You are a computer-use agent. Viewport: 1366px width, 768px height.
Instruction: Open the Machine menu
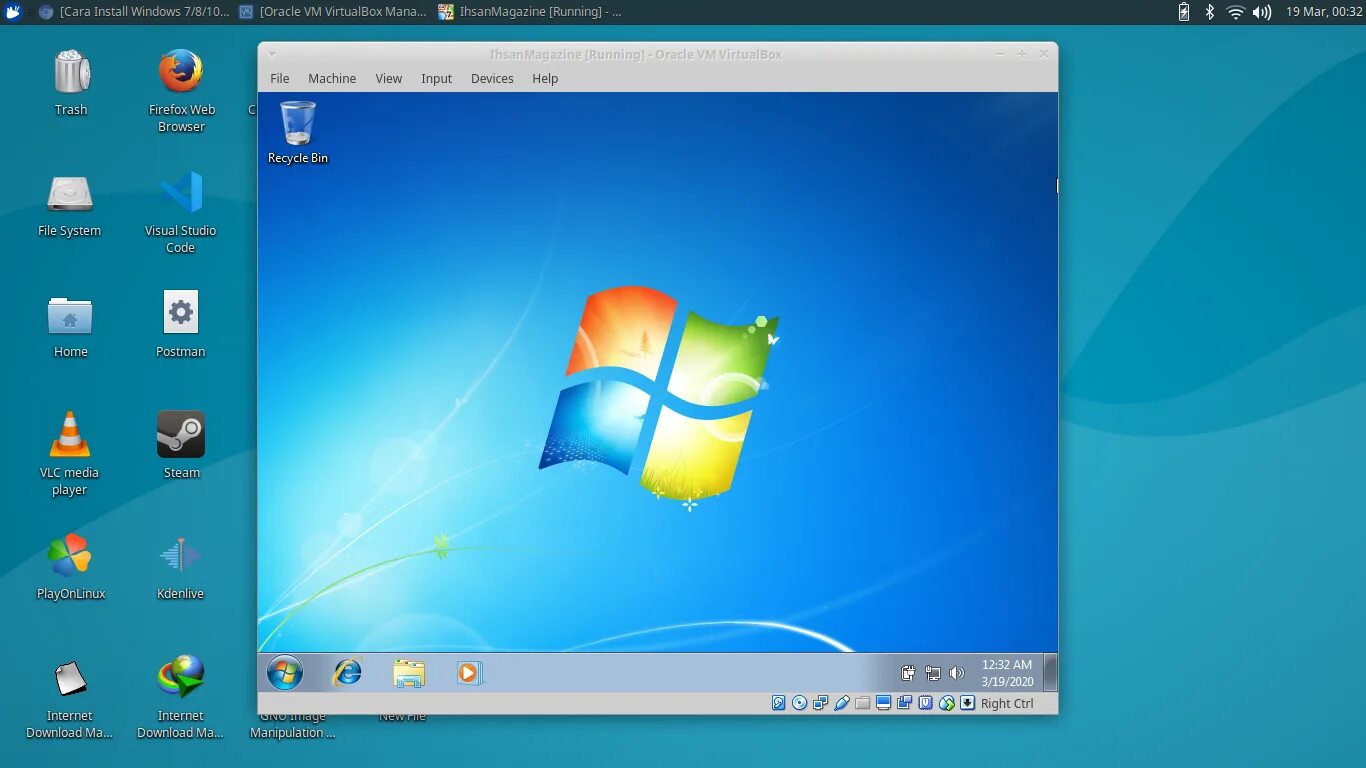332,78
